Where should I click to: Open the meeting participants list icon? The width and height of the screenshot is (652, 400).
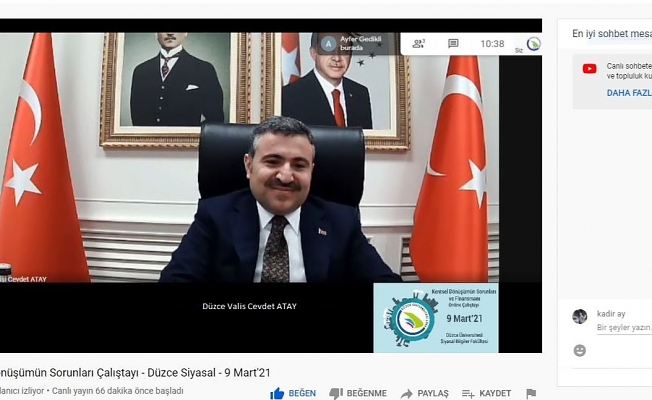(x=419, y=44)
